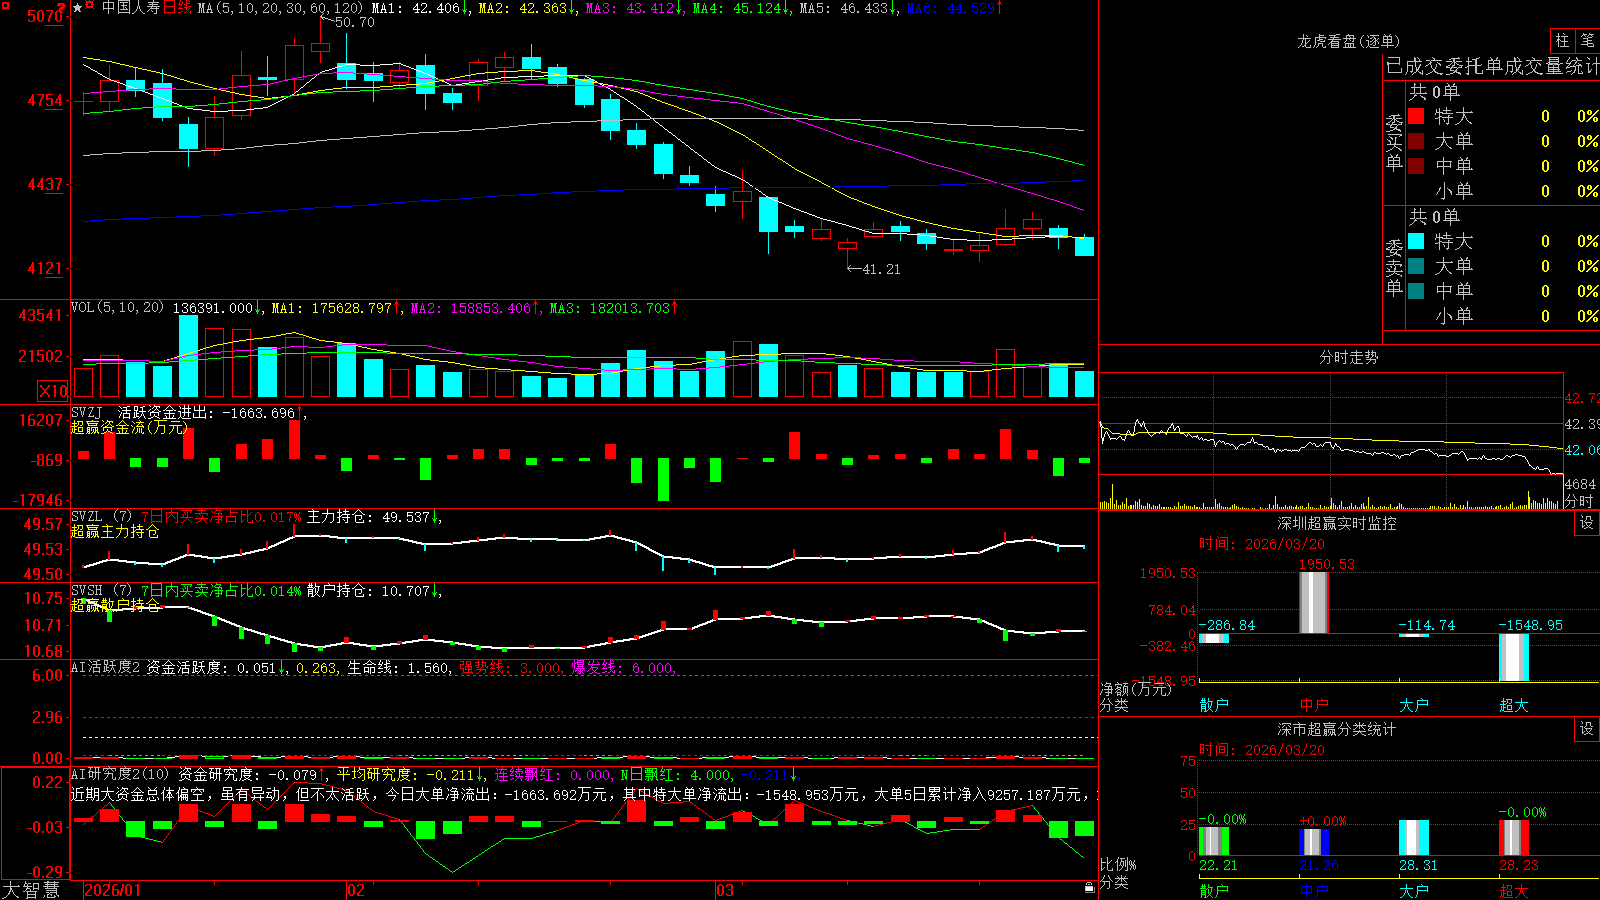This screenshot has height=900, width=1600.
Task: Click the 超赢资金流(万元) label
Action: tap(129, 427)
